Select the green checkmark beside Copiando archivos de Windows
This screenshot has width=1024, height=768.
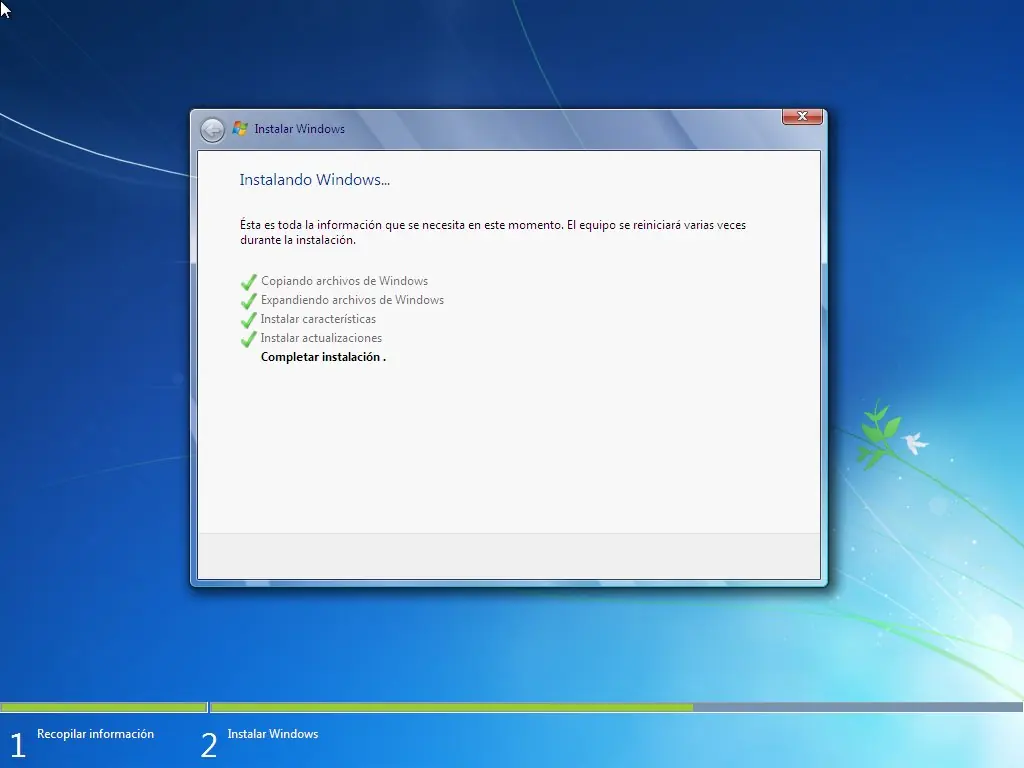[x=248, y=282]
